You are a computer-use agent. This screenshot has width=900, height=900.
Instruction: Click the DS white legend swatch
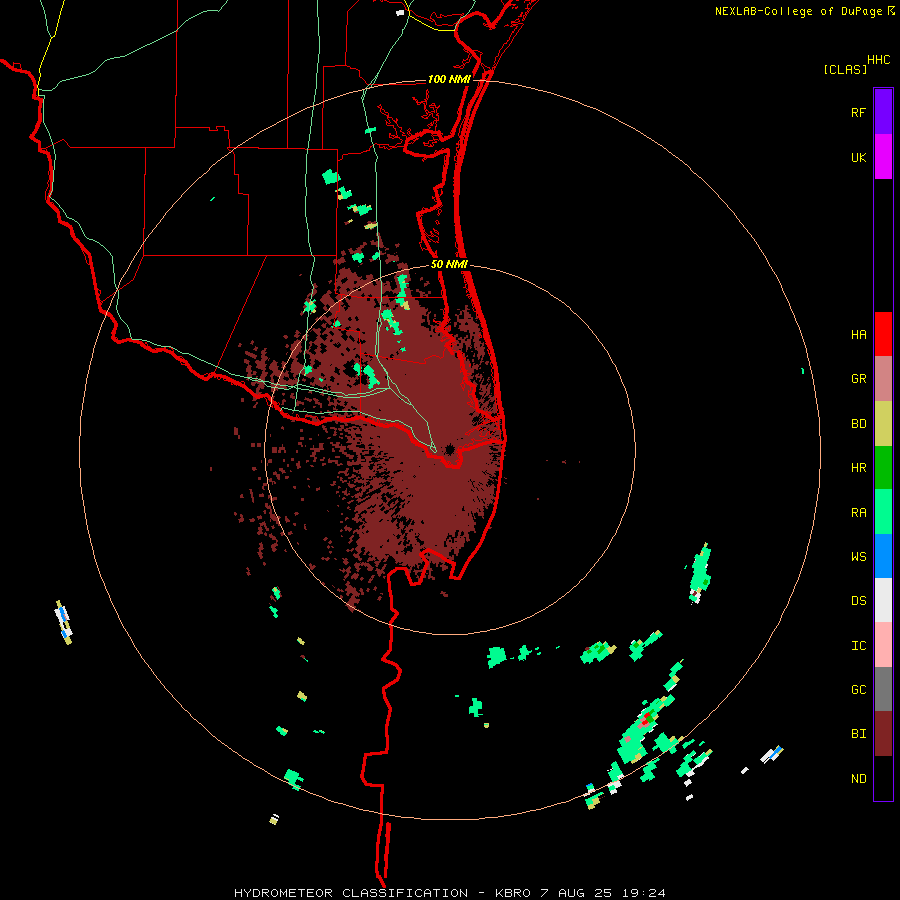coord(883,600)
